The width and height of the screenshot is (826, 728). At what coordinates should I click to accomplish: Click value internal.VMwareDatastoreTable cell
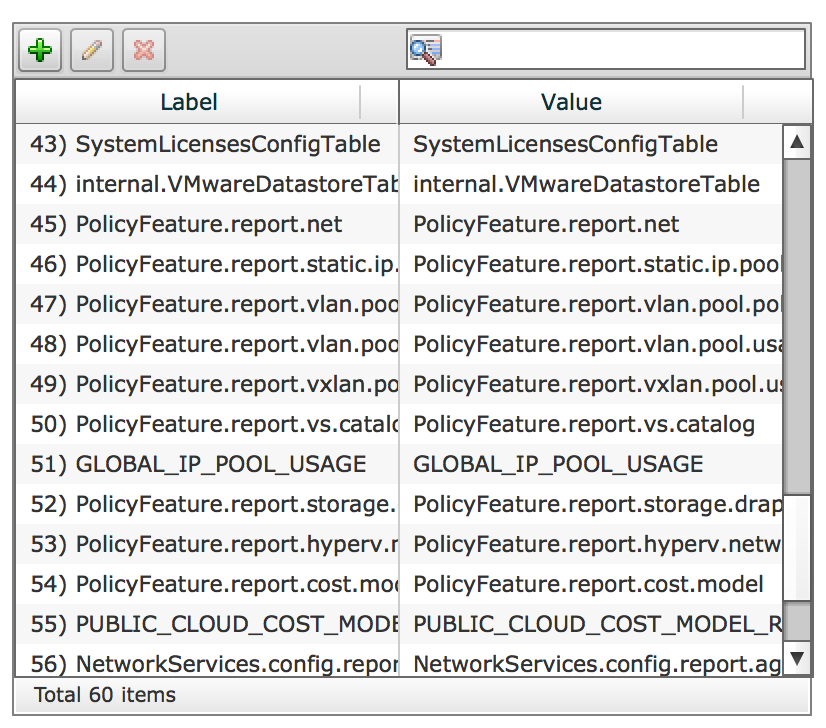click(x=591, y=184)
